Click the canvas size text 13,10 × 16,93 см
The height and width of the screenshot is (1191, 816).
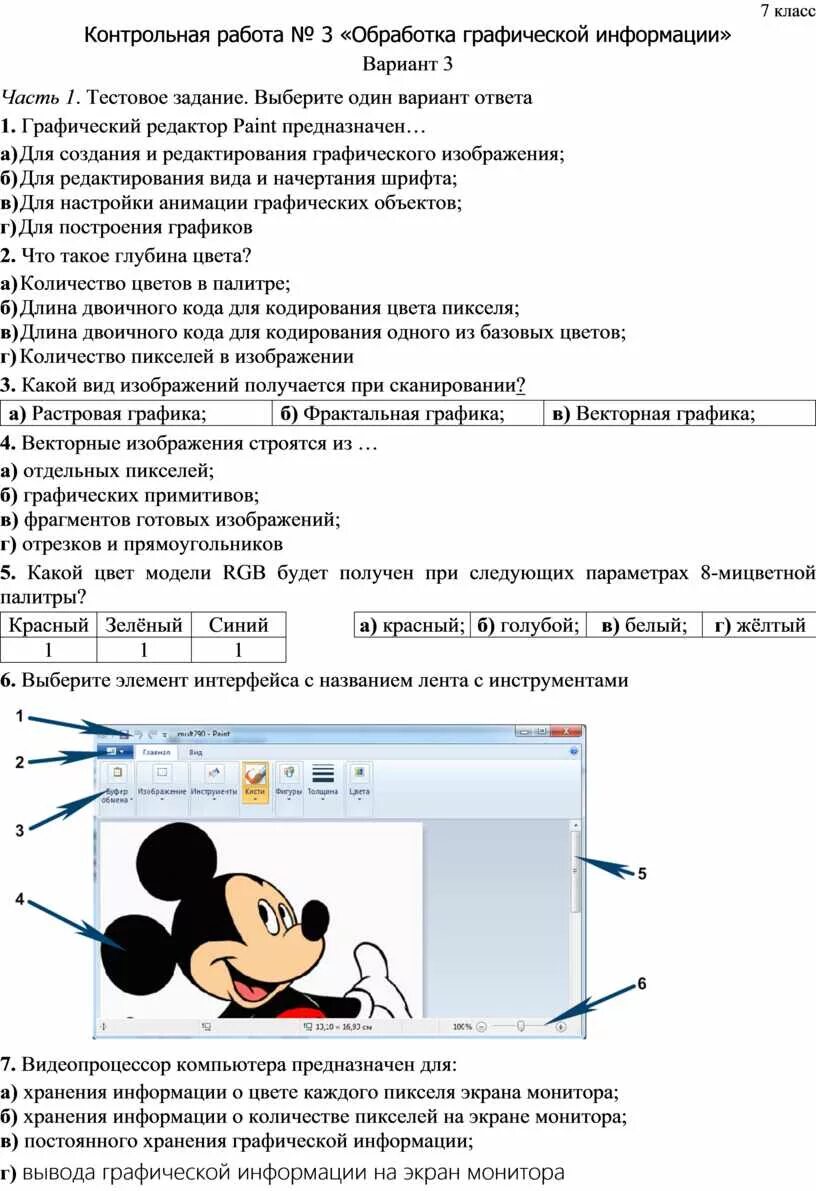point(343,1027)
